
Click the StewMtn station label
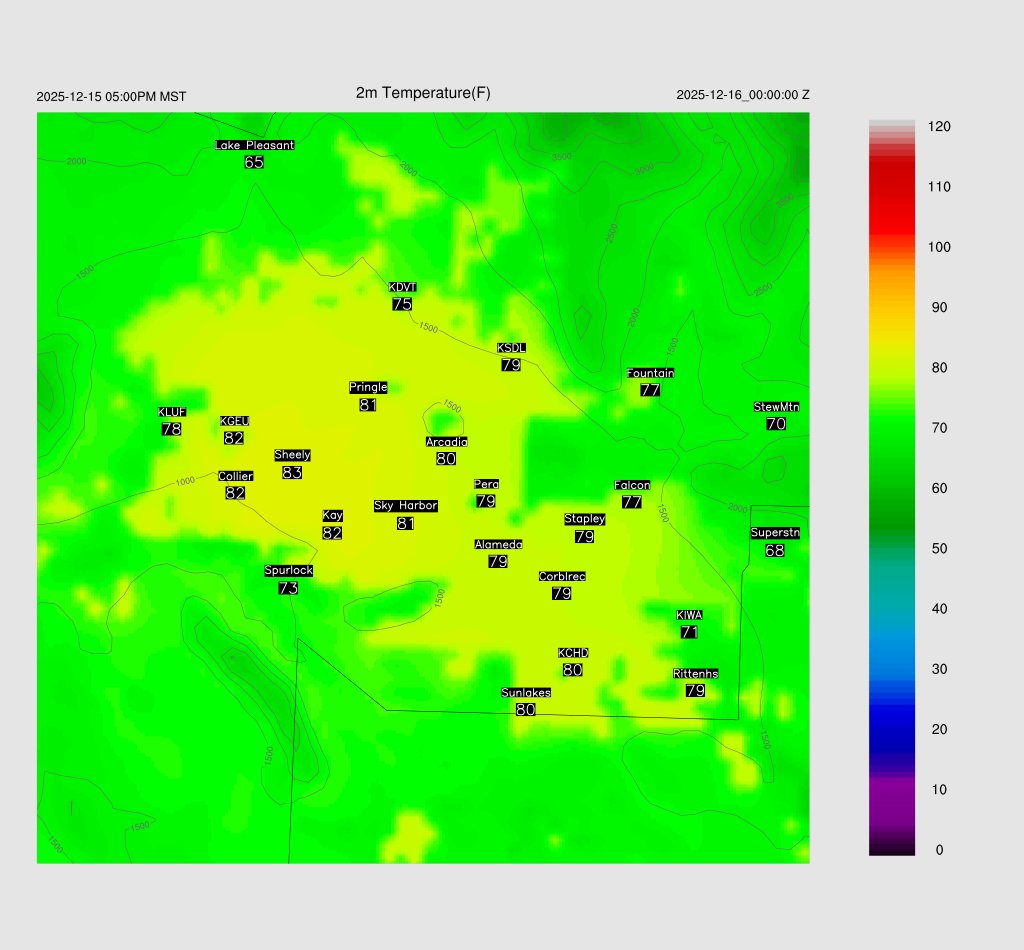[x=776, y=407]
